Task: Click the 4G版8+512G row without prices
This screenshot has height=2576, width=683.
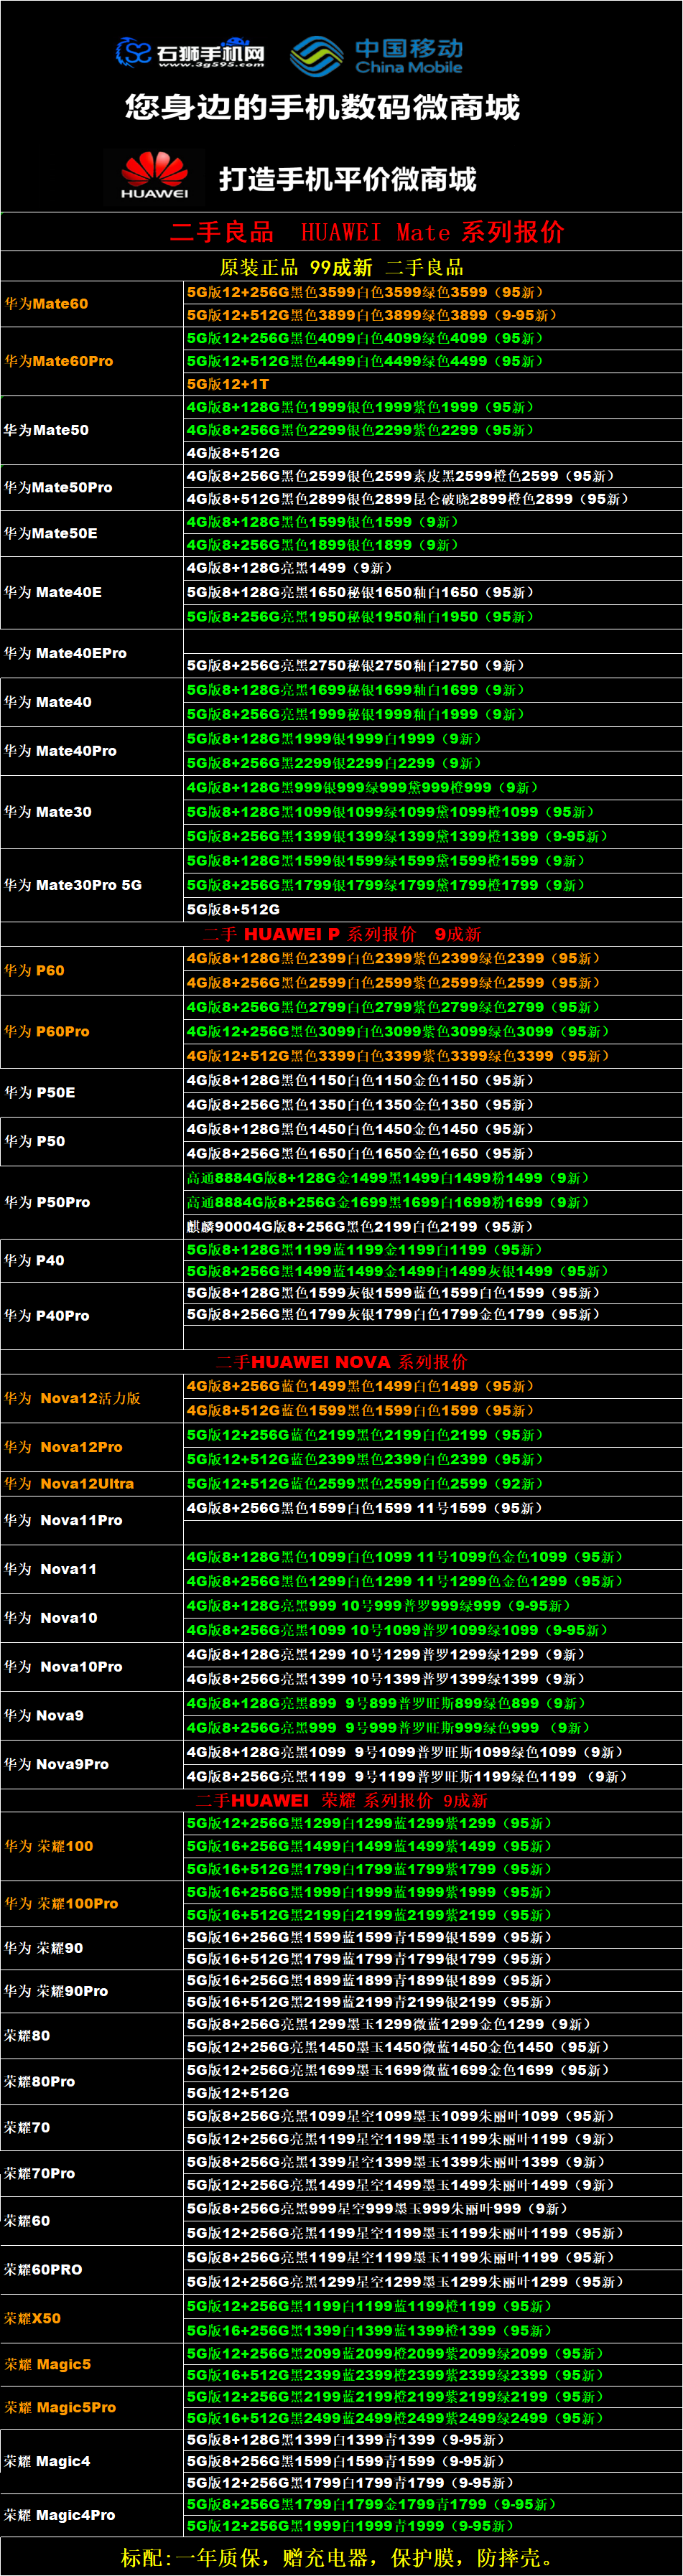Action: [433, 453]
